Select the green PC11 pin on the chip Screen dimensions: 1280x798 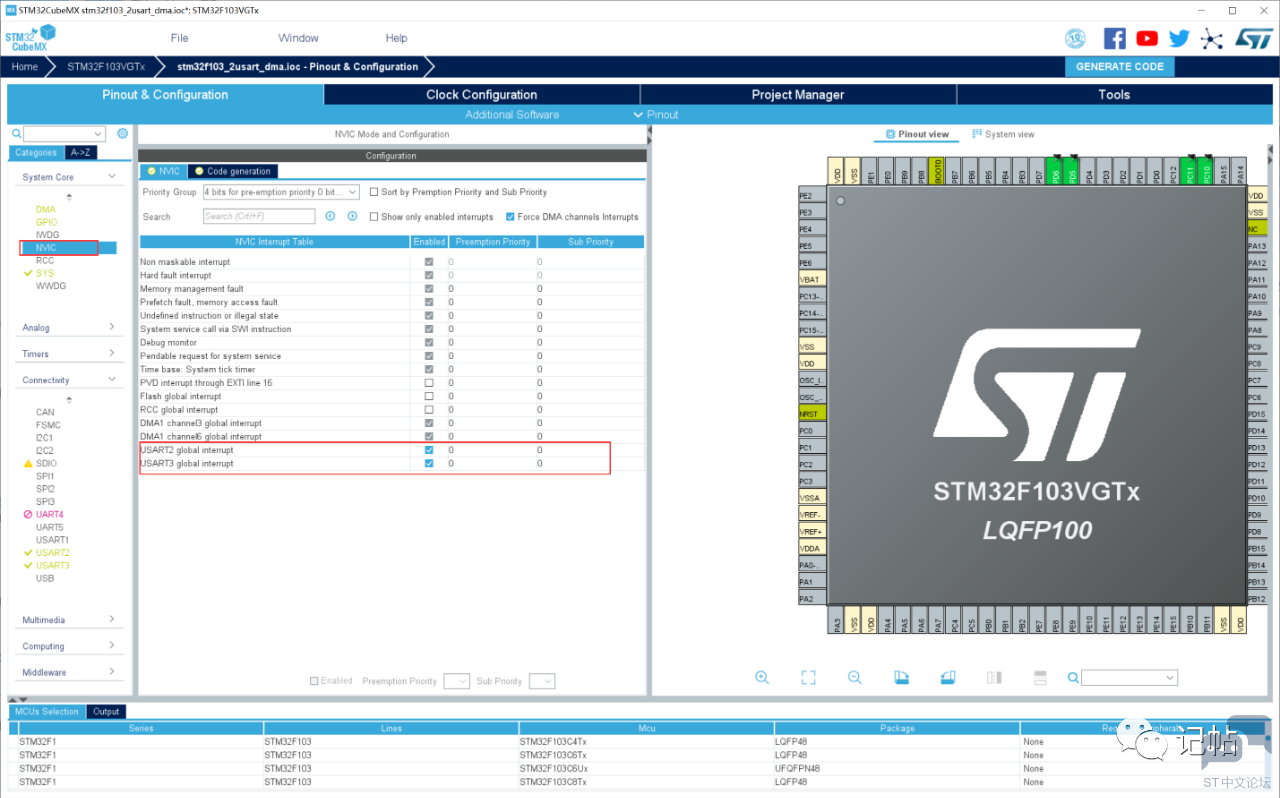tap(1189, 171)
